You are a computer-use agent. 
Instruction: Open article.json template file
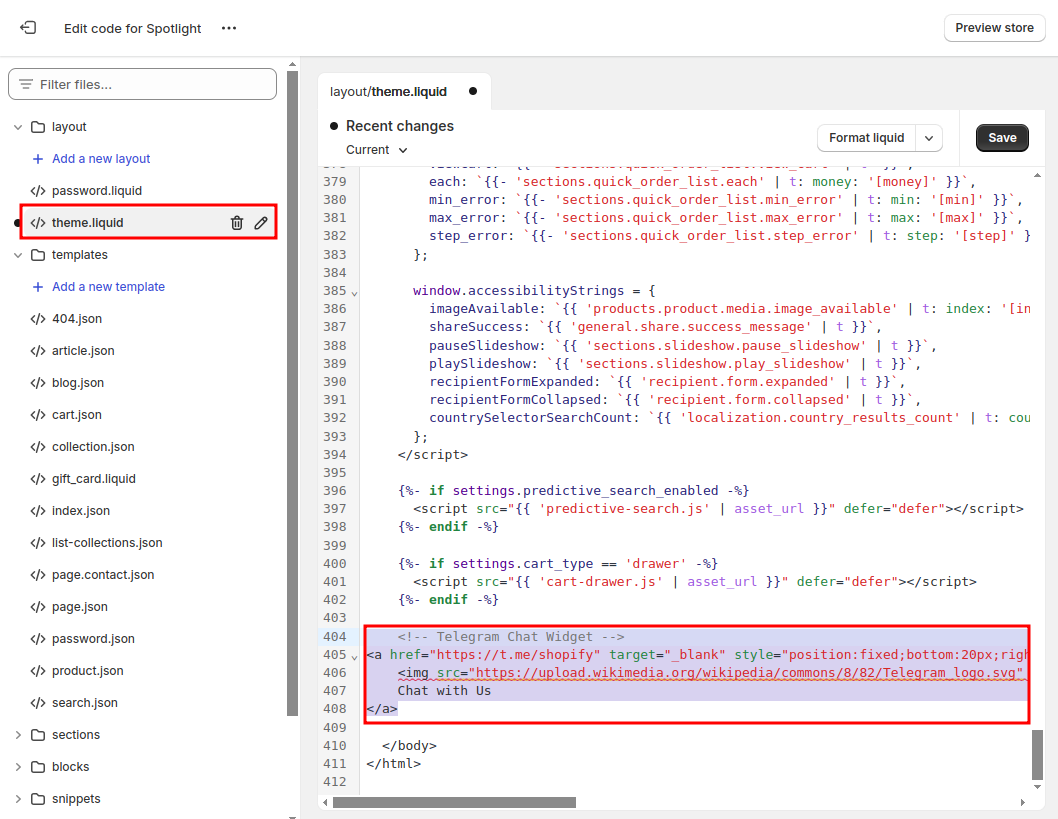83,351
